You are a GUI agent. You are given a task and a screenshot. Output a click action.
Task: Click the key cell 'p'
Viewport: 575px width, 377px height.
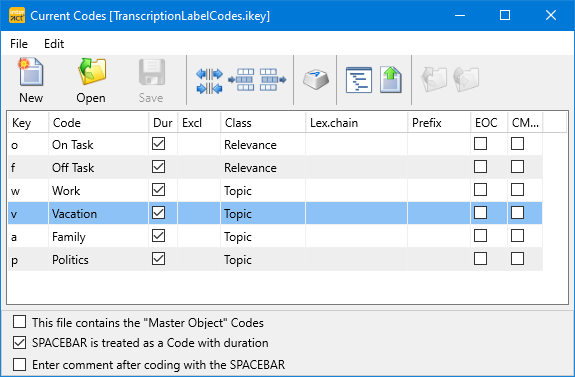tap(28, 259)
